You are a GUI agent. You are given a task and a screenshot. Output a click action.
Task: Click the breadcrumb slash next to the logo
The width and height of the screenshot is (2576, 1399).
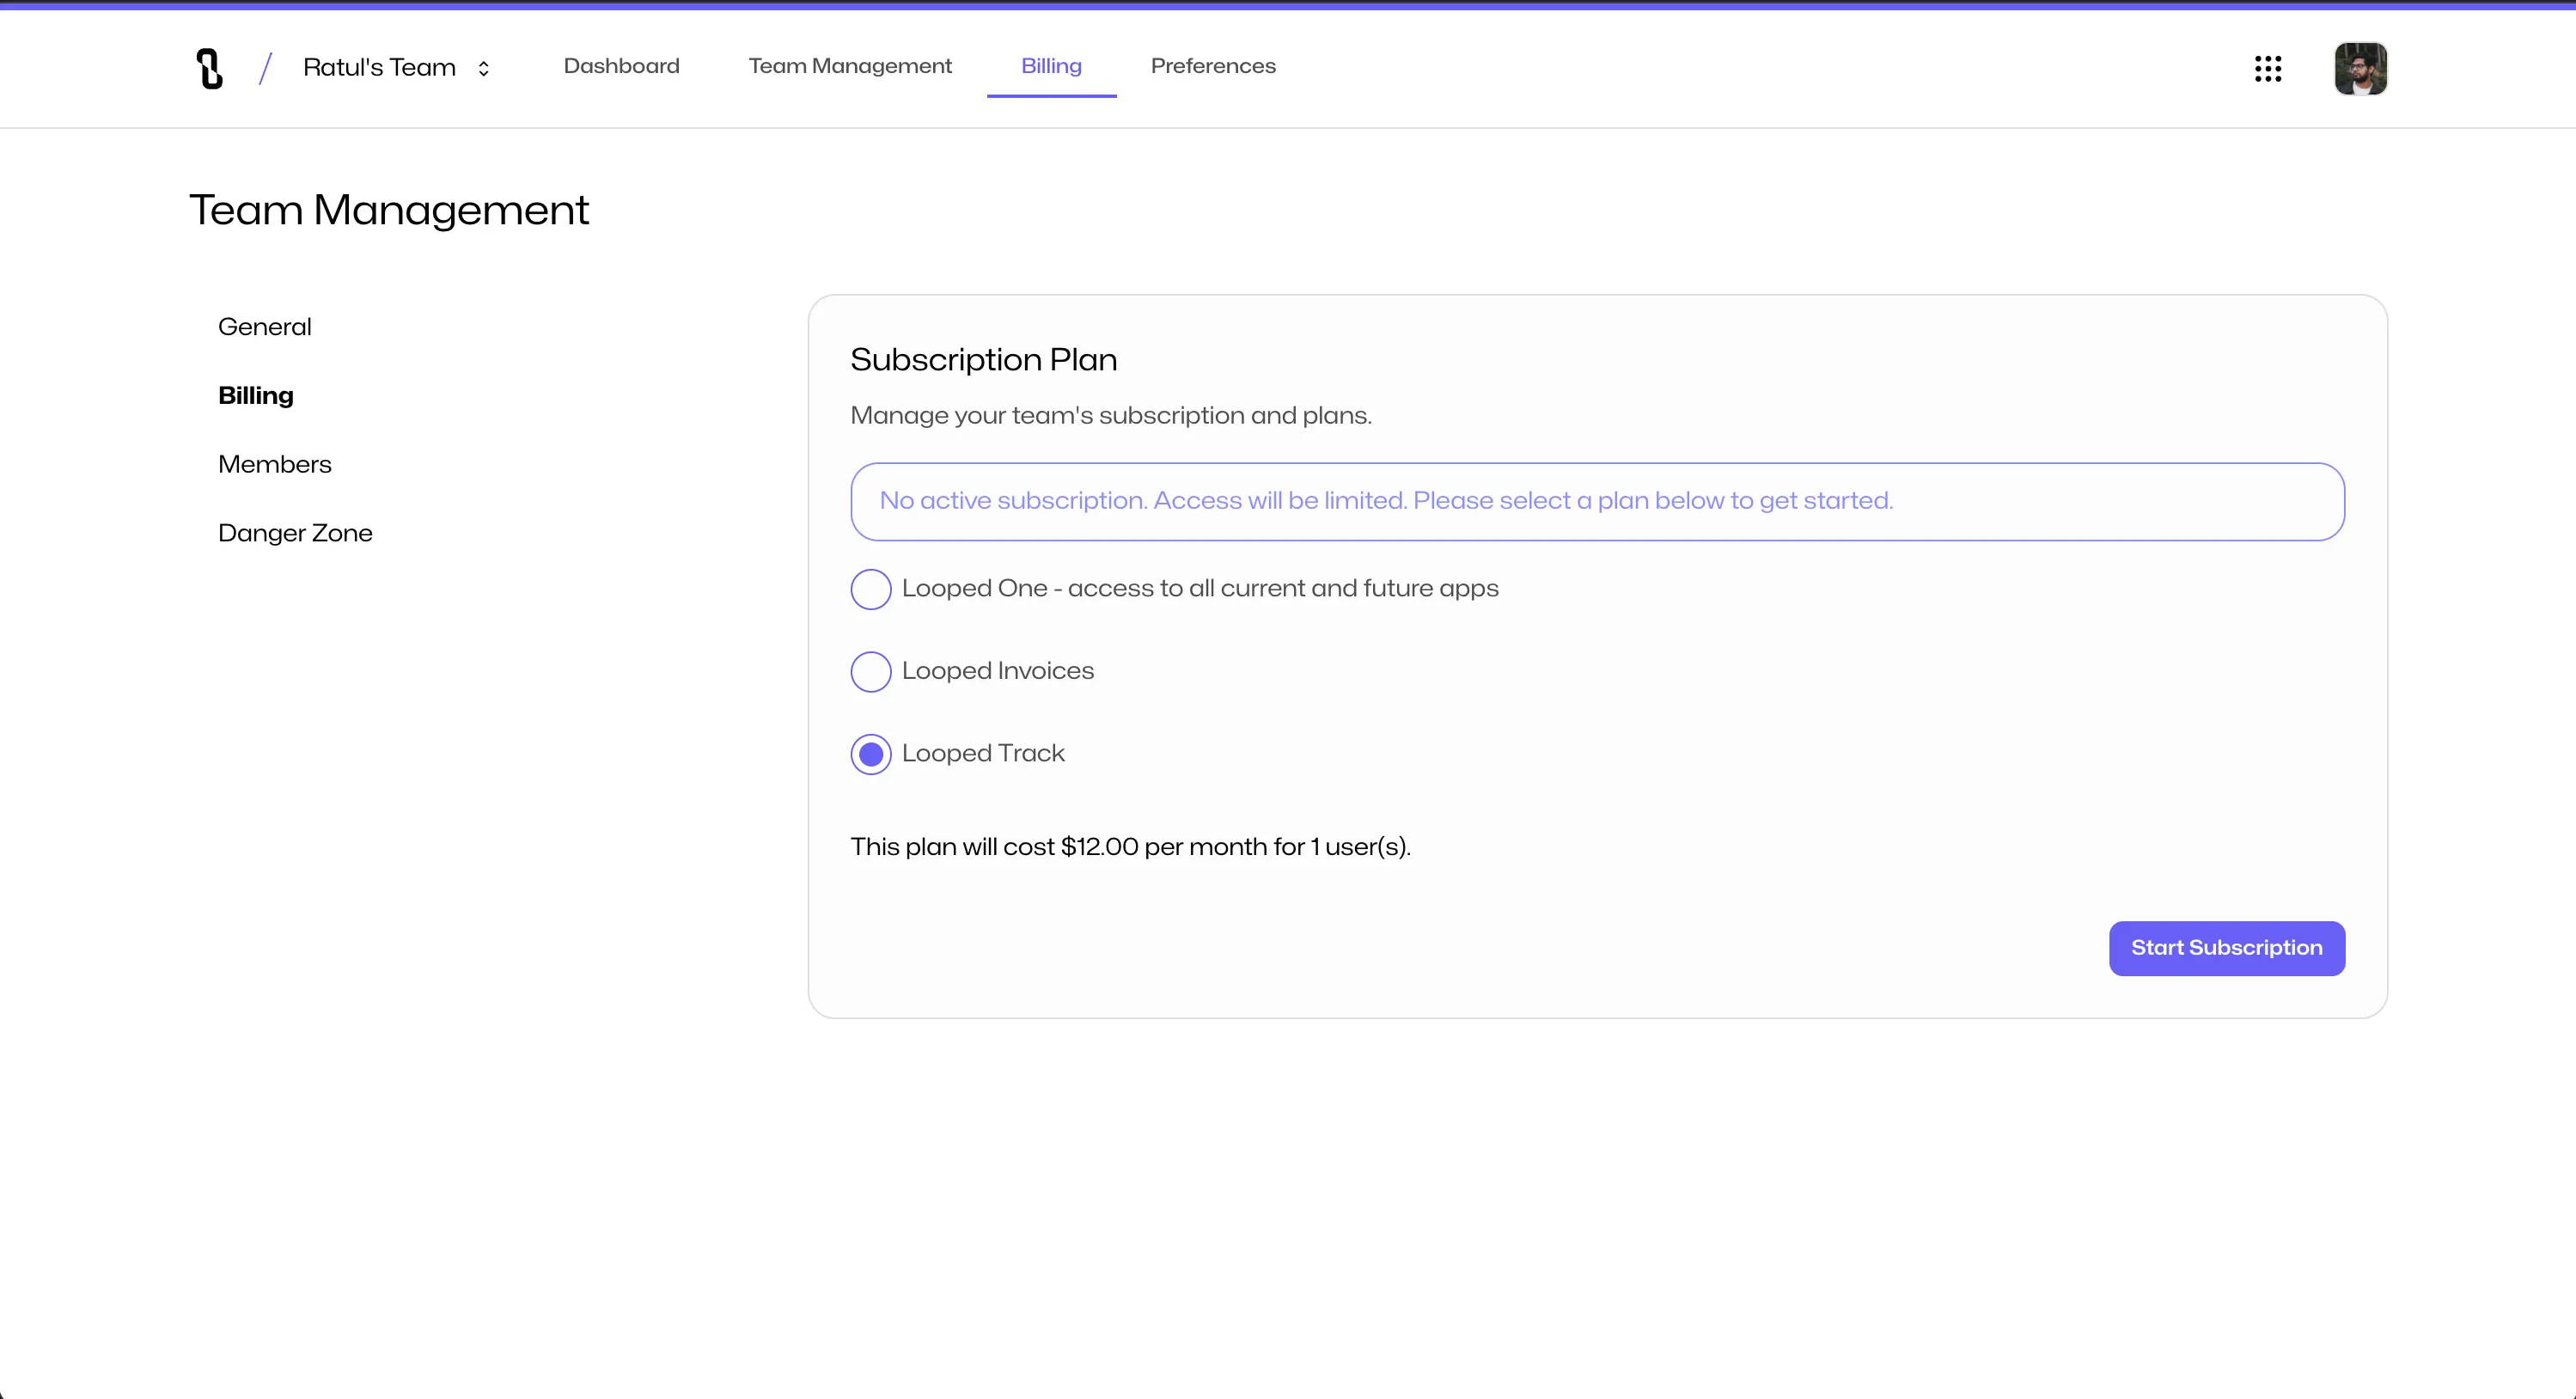(265, 67)
